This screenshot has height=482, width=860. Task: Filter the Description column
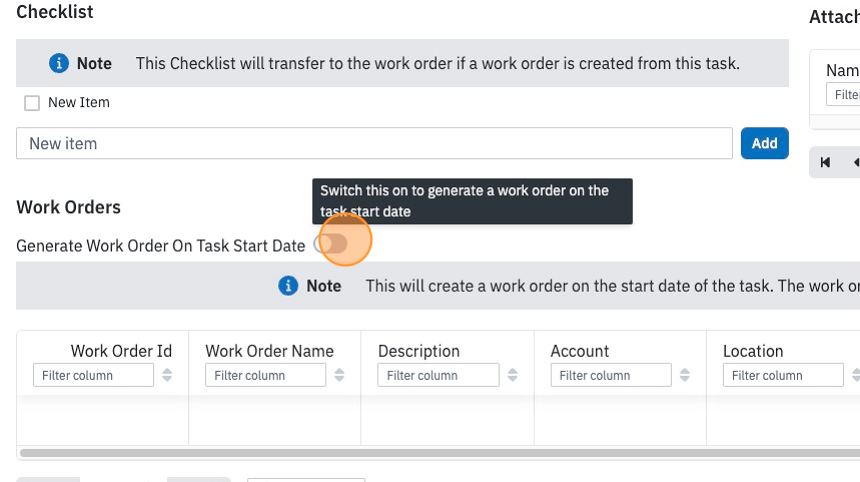438,375
